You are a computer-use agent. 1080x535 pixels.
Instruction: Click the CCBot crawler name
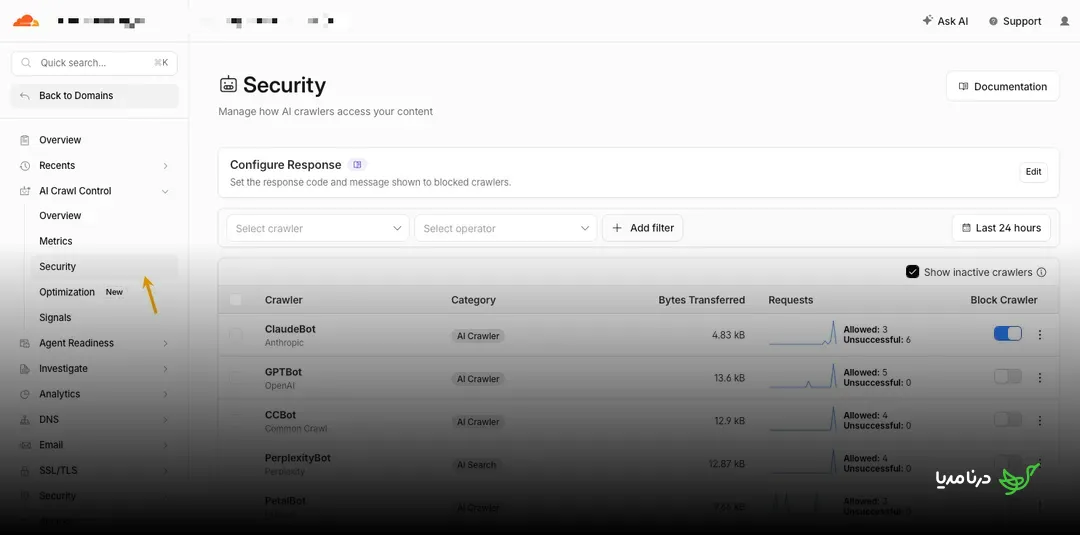pos(280,415)
